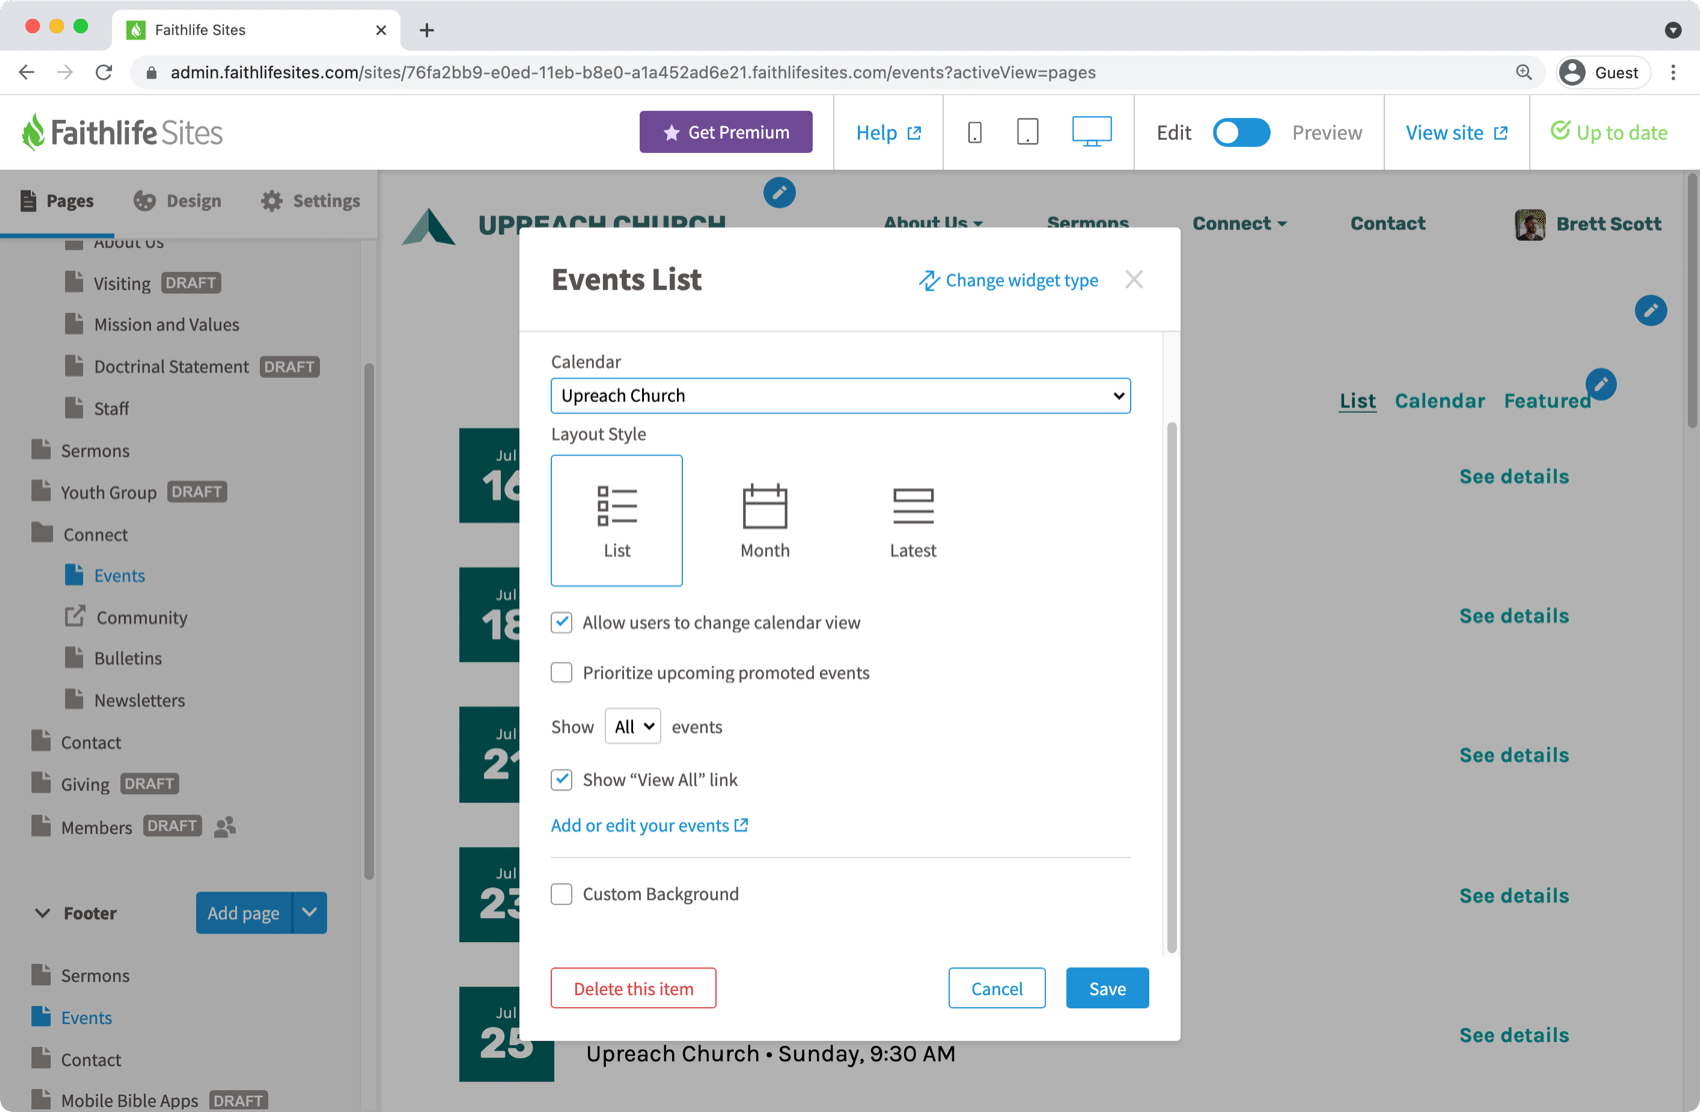Viewport: 1700px width, 1112px height.
Task: Click Brett Scott's avatar
Action: (1530, 224)
